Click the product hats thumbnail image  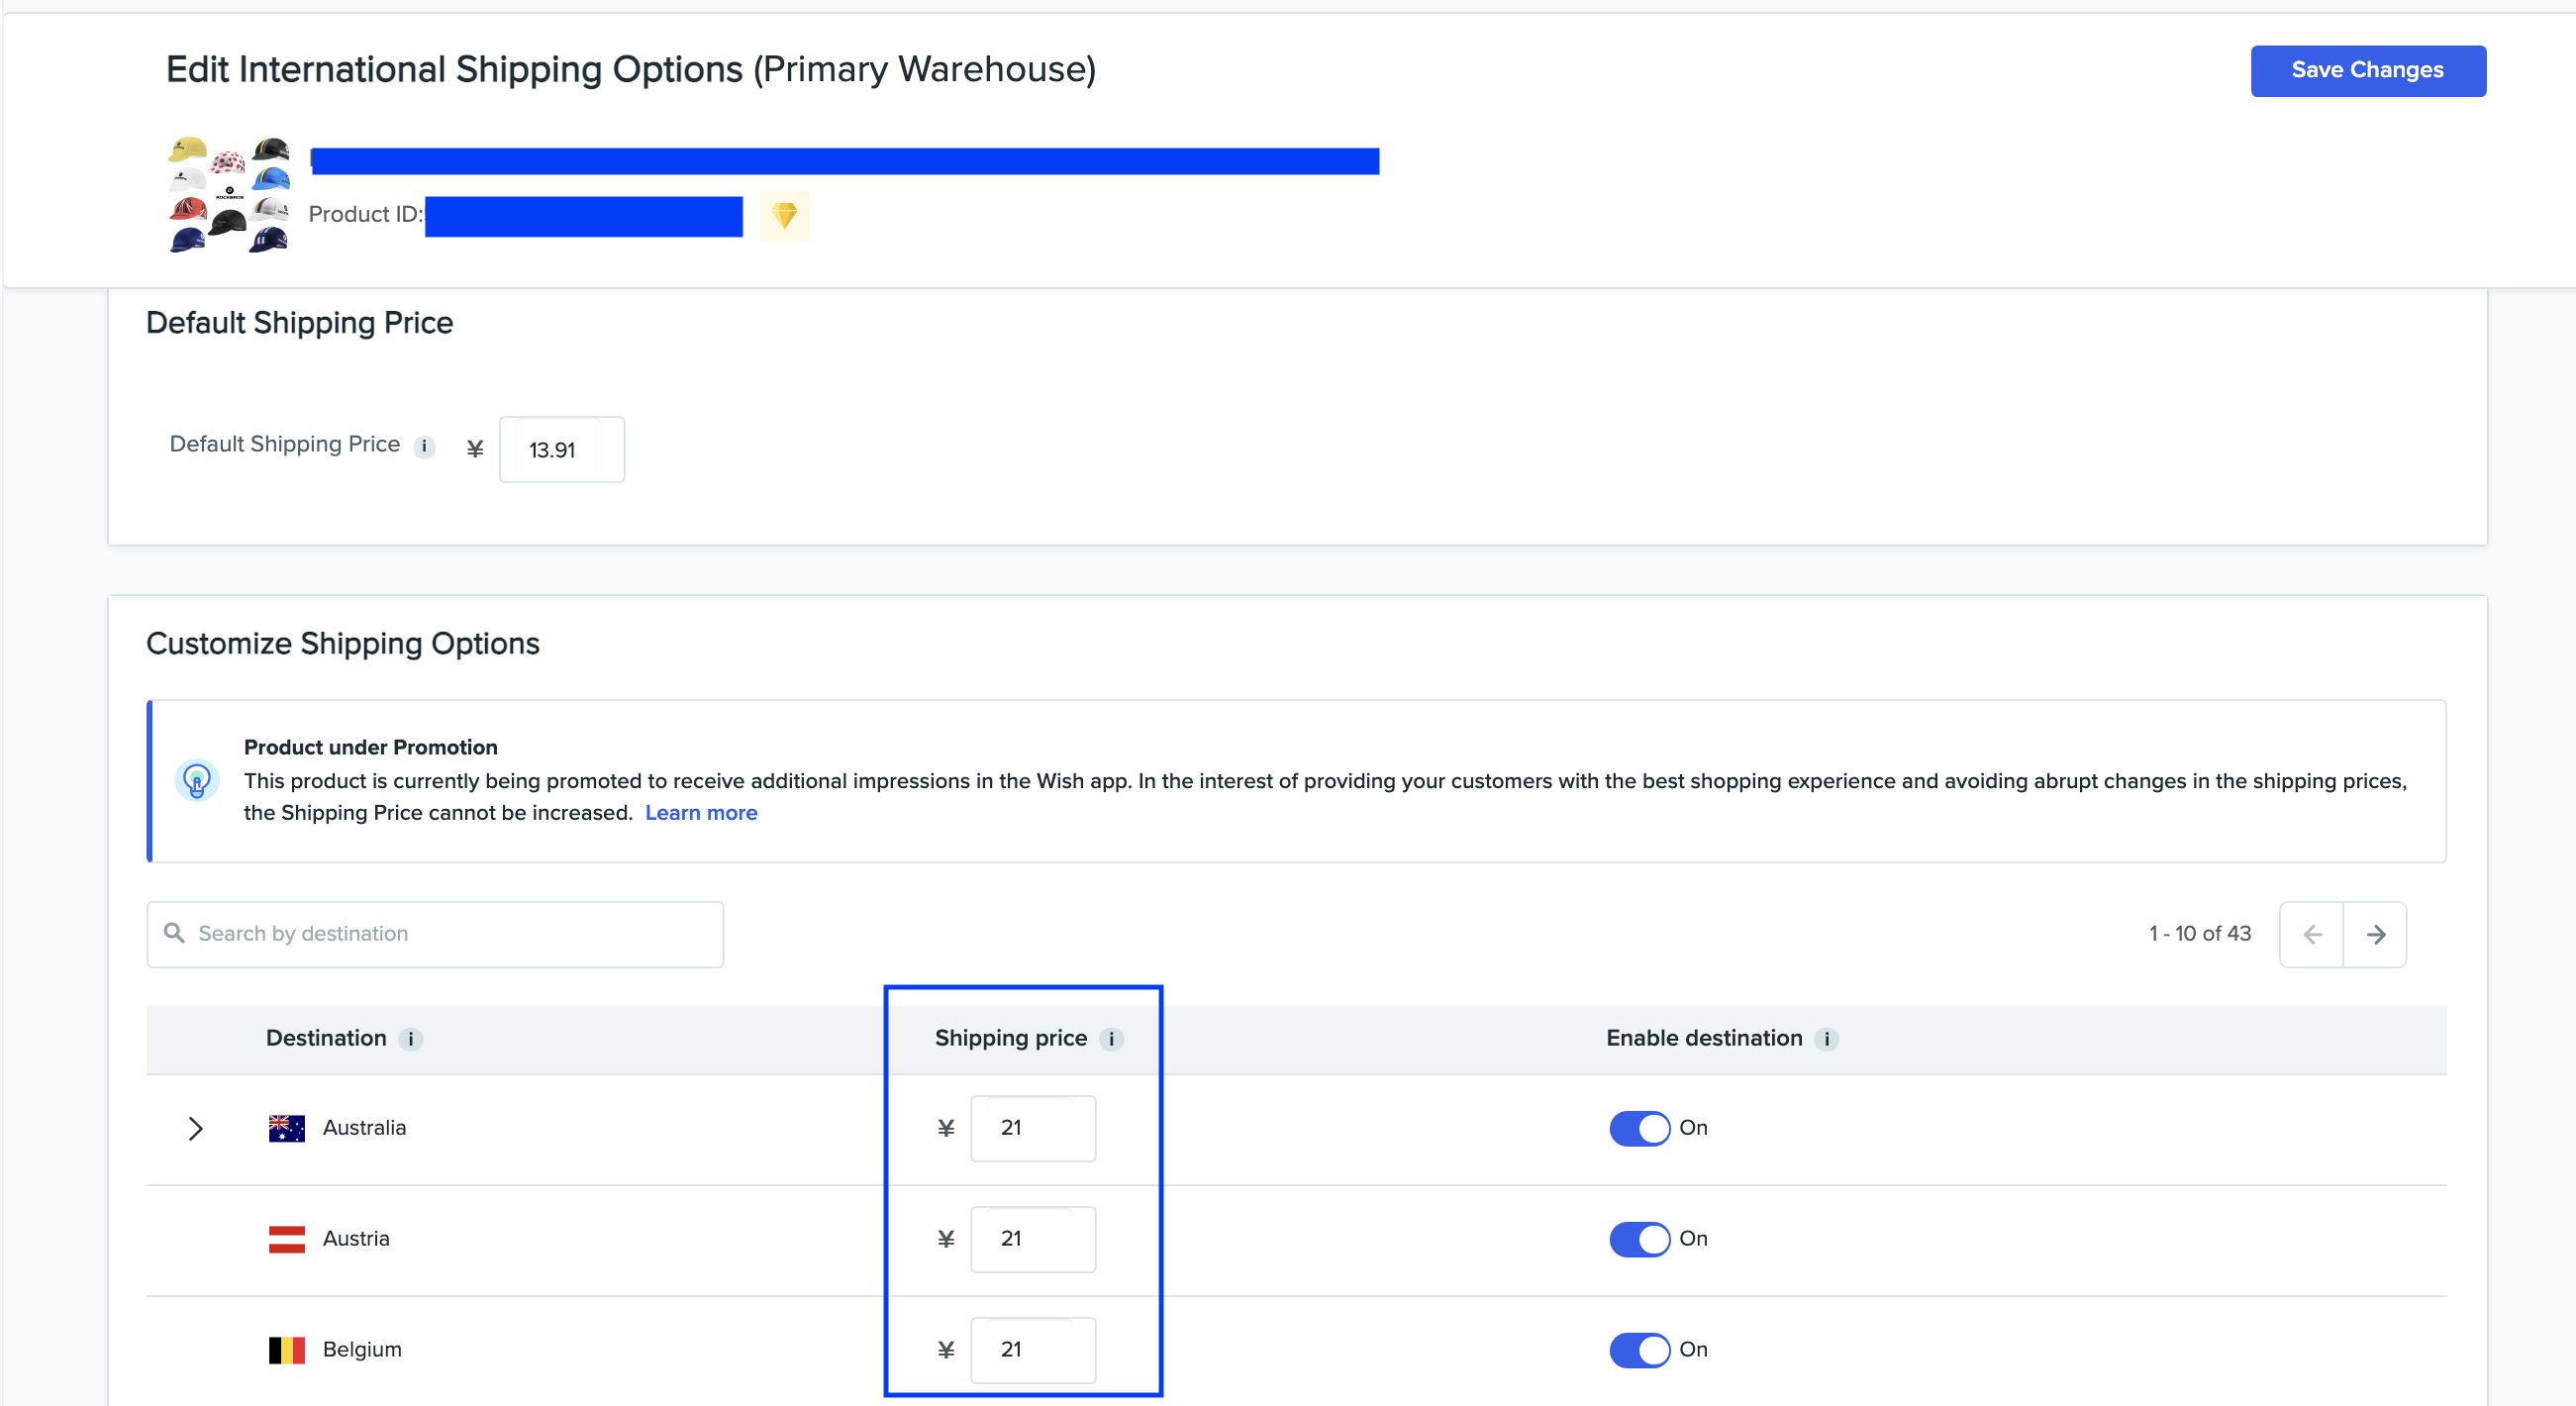click(x=229, y=194)
